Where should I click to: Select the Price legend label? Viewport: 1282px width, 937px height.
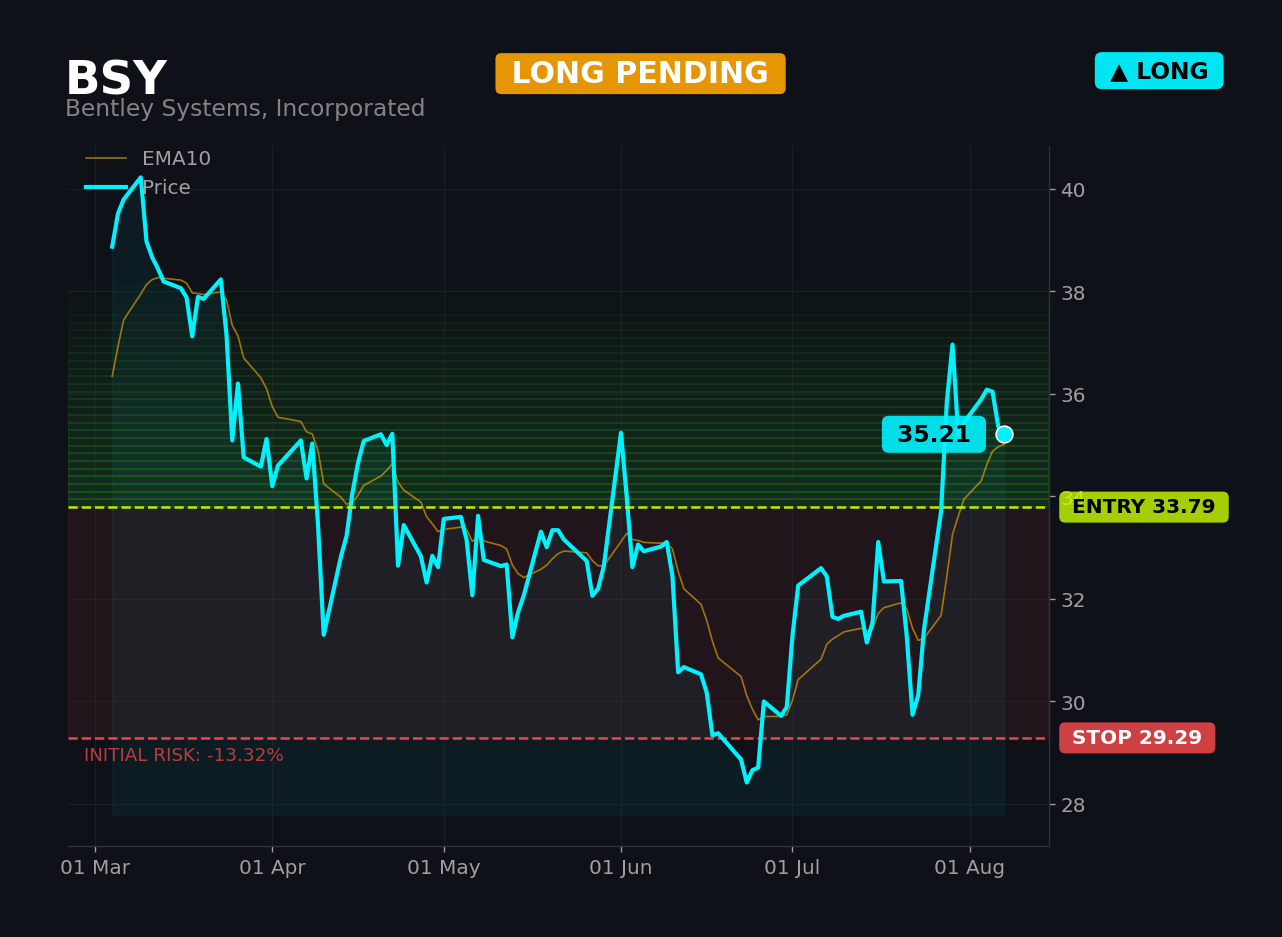pos(166,188)
